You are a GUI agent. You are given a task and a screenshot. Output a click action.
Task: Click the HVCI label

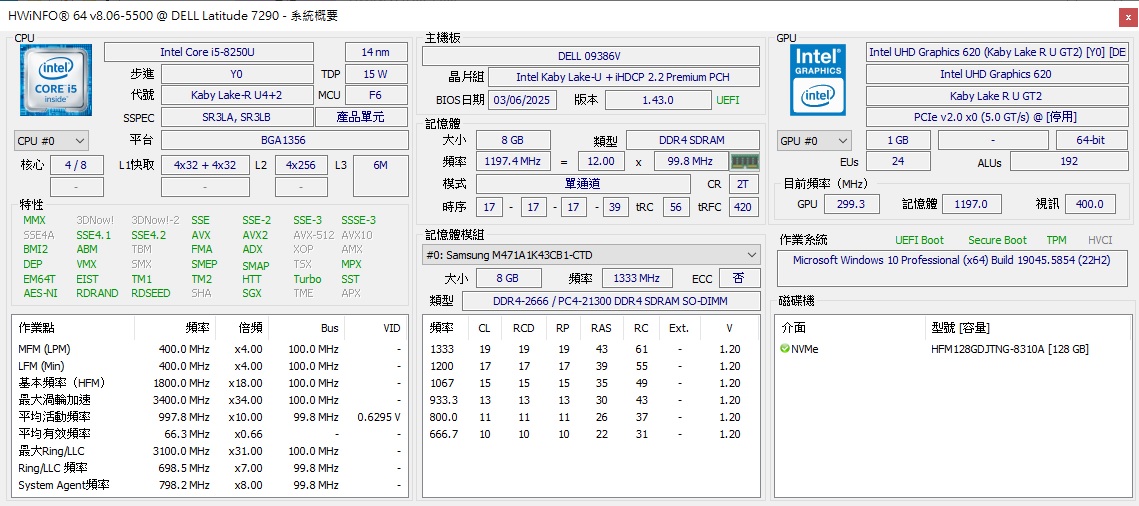point(1100,240)
